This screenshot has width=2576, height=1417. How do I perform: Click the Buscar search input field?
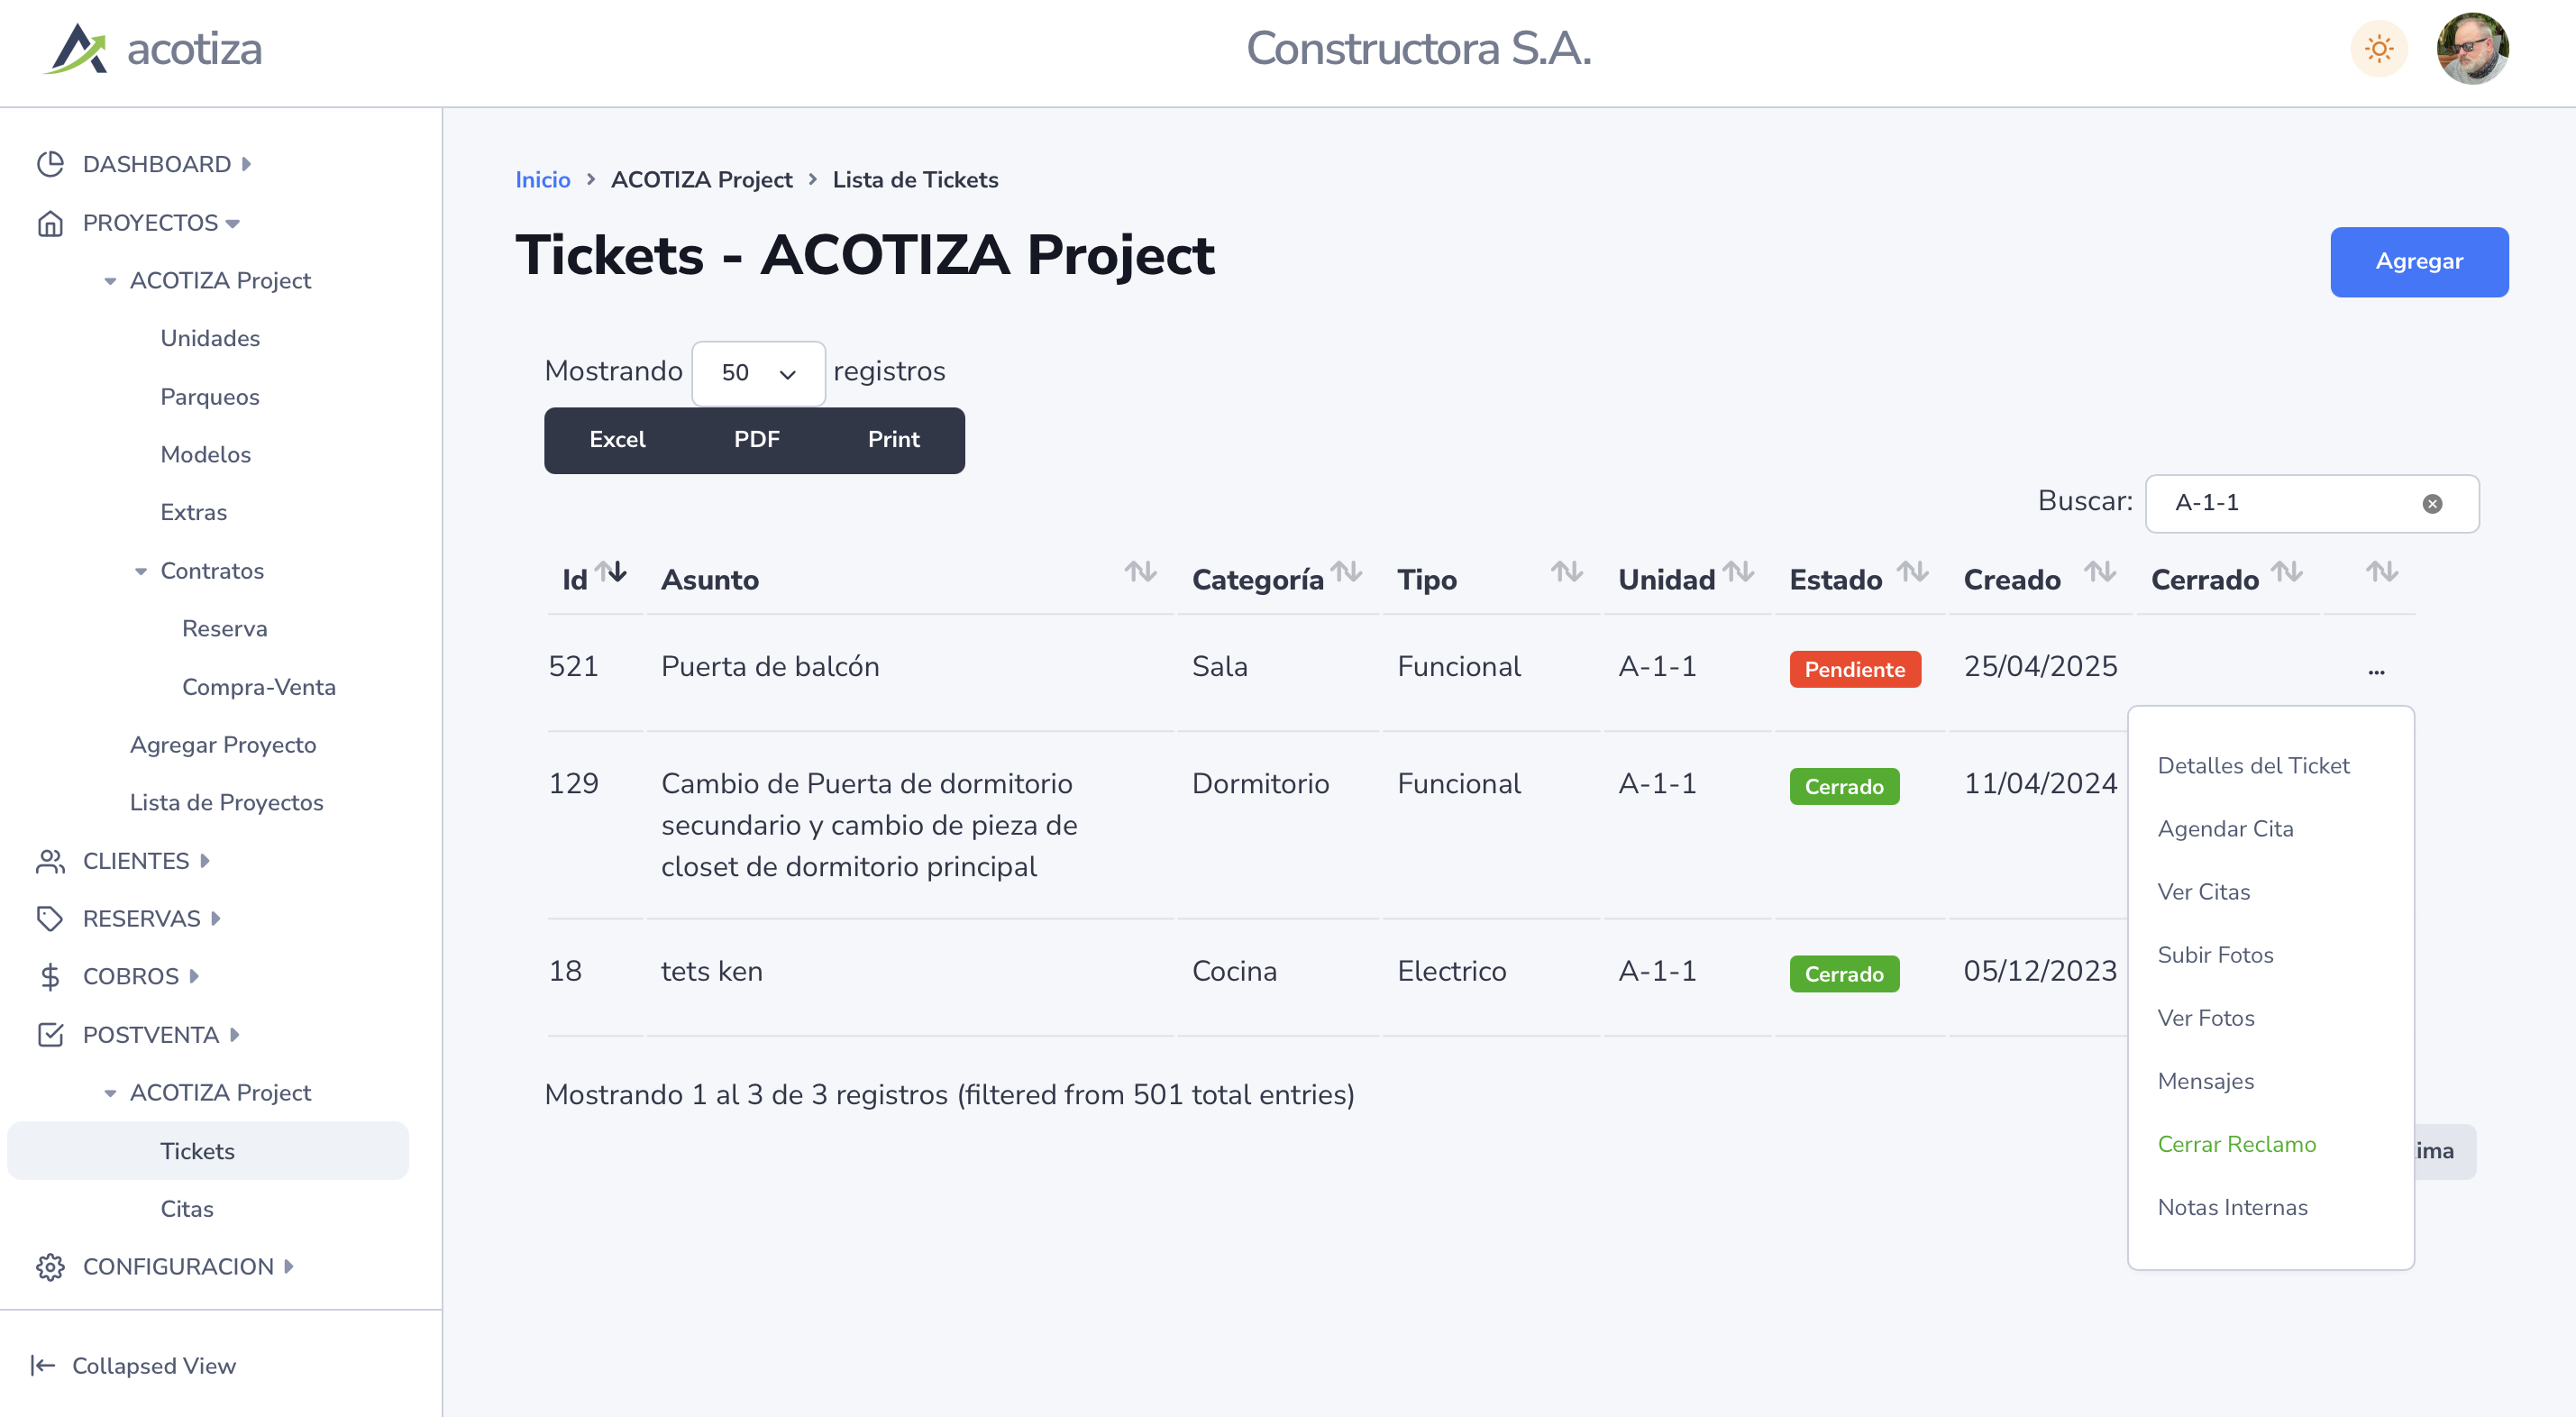pyautogui.click(x=2290, y=504)
